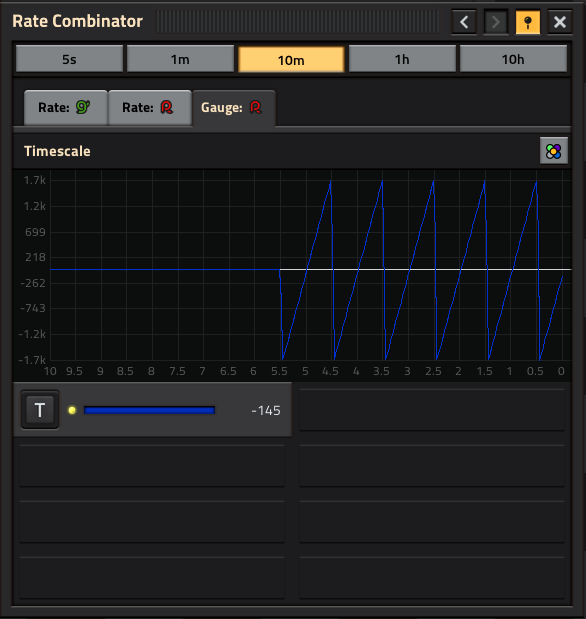Click the T signal icon
The height and width of the screenshot is (619, 586).
(40, 410)
